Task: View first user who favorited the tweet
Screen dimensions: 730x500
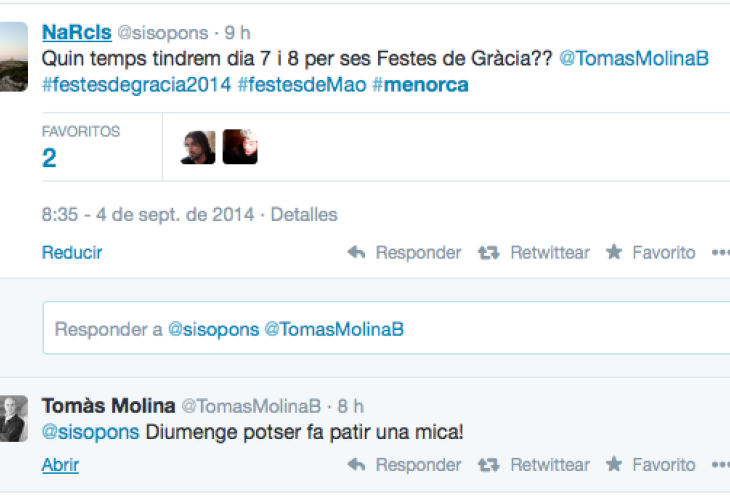Action: (x=198, y=147)
